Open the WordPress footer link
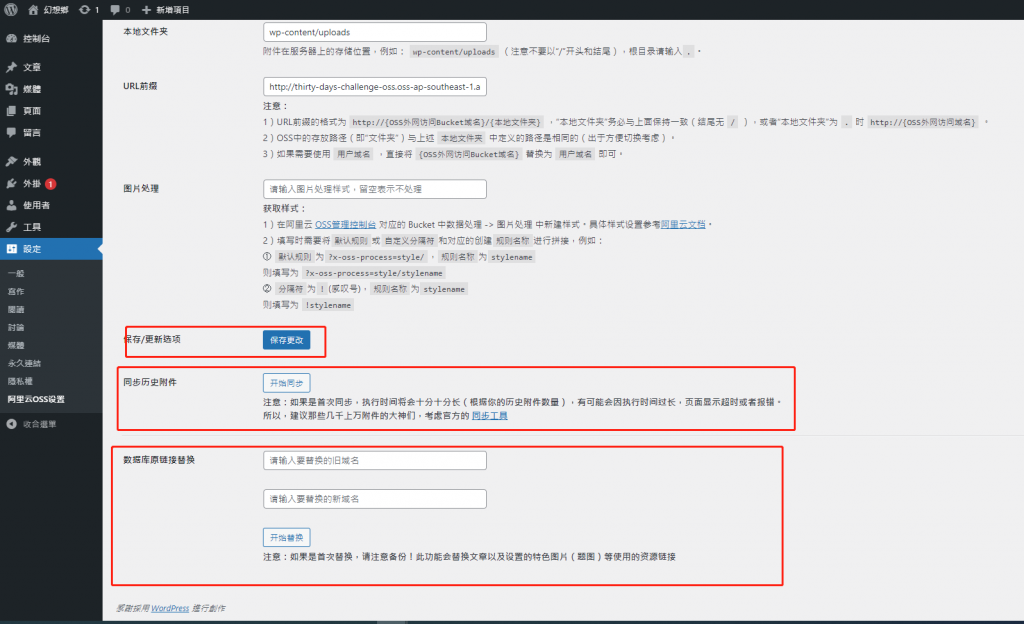Screen dimensions: 1024x624 (x=170, y=608)
